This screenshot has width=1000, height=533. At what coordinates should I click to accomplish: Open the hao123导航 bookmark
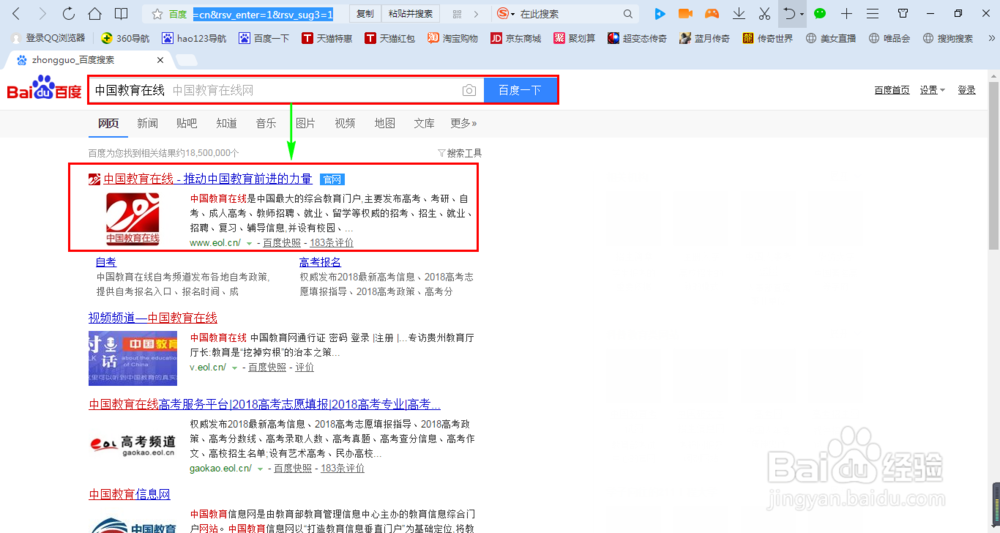point(194,38)
